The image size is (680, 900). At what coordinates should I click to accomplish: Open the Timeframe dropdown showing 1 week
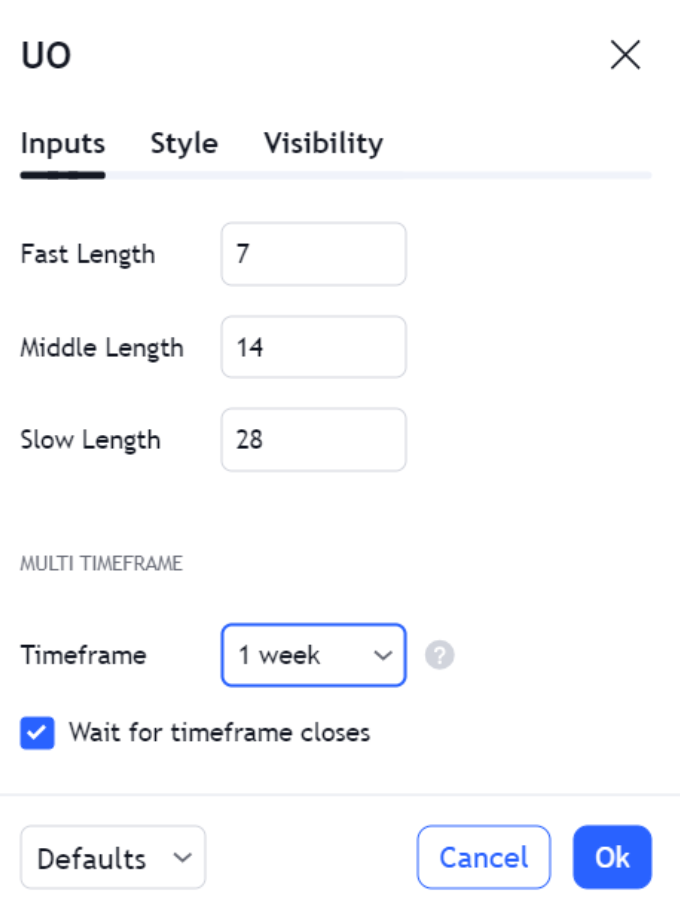pyautogui.click(x=313, y=656)
